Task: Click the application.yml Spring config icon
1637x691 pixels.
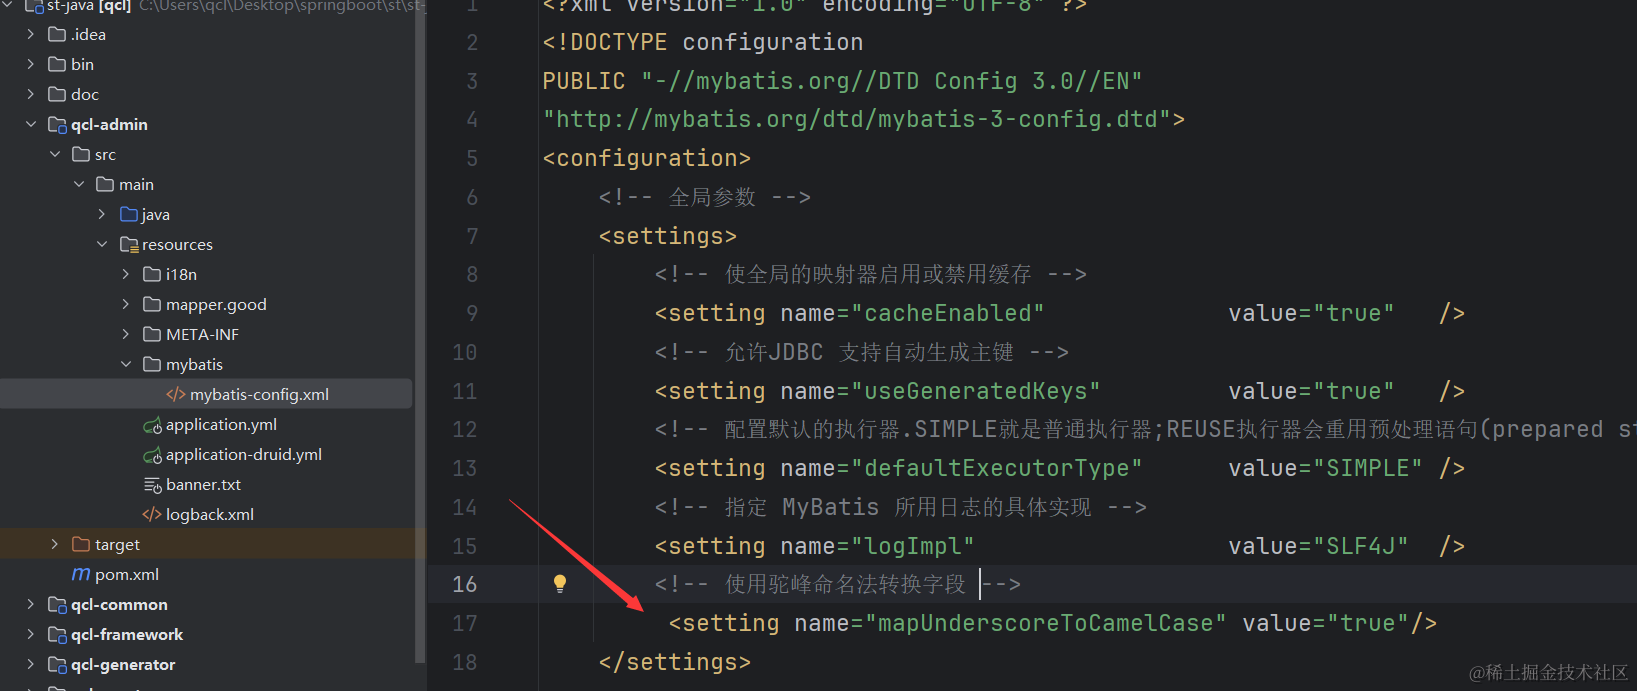Action: [152, 426]
